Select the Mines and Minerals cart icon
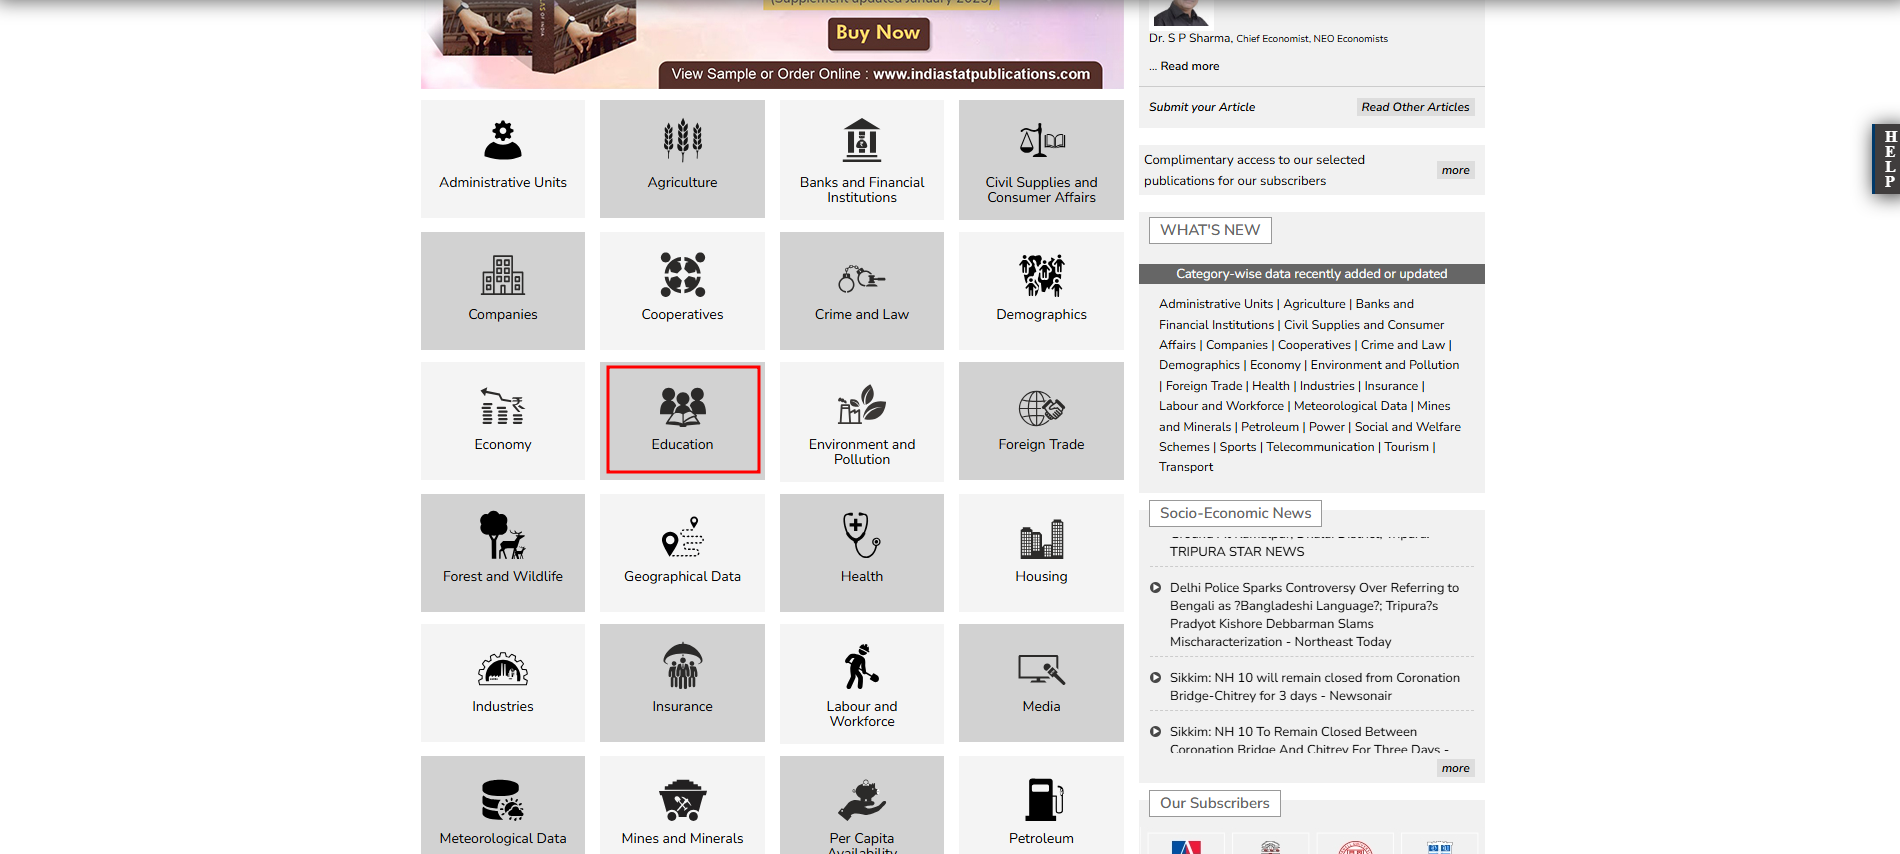1900x854 pixels. 682,799
